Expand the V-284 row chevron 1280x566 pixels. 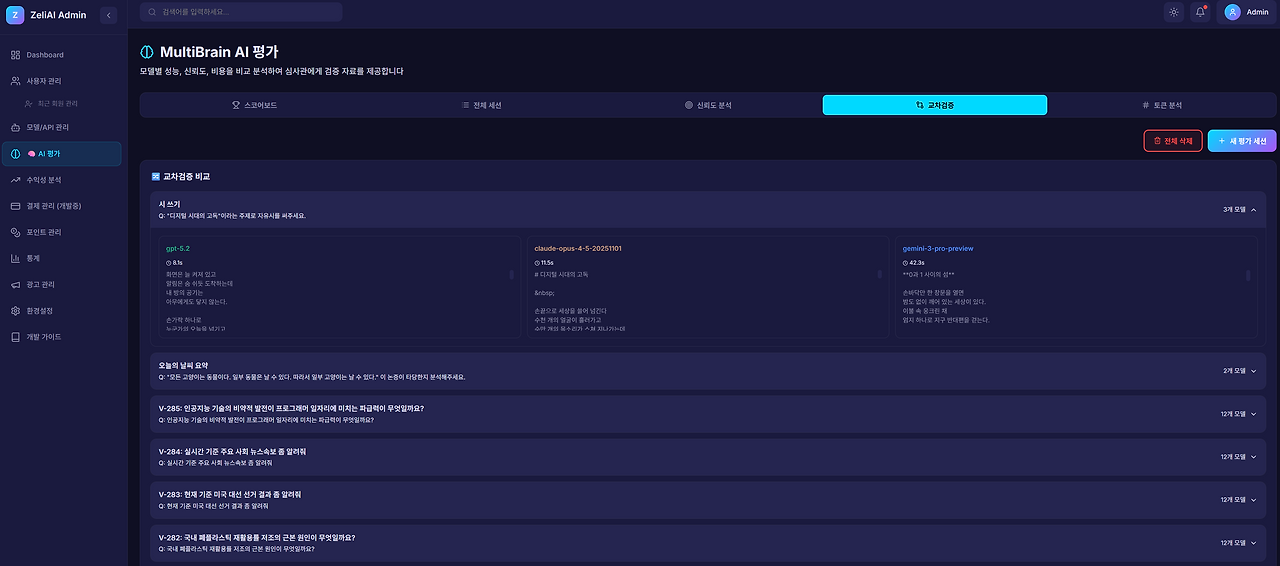tap(1253, 457)
